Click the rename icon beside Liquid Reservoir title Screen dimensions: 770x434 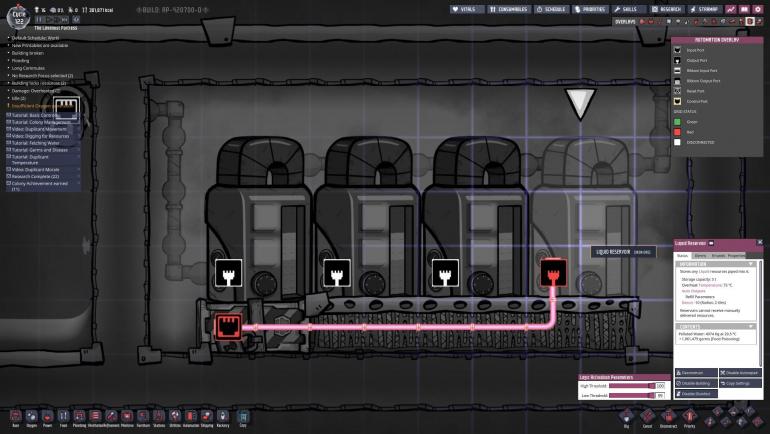click(x=711, y=243)
